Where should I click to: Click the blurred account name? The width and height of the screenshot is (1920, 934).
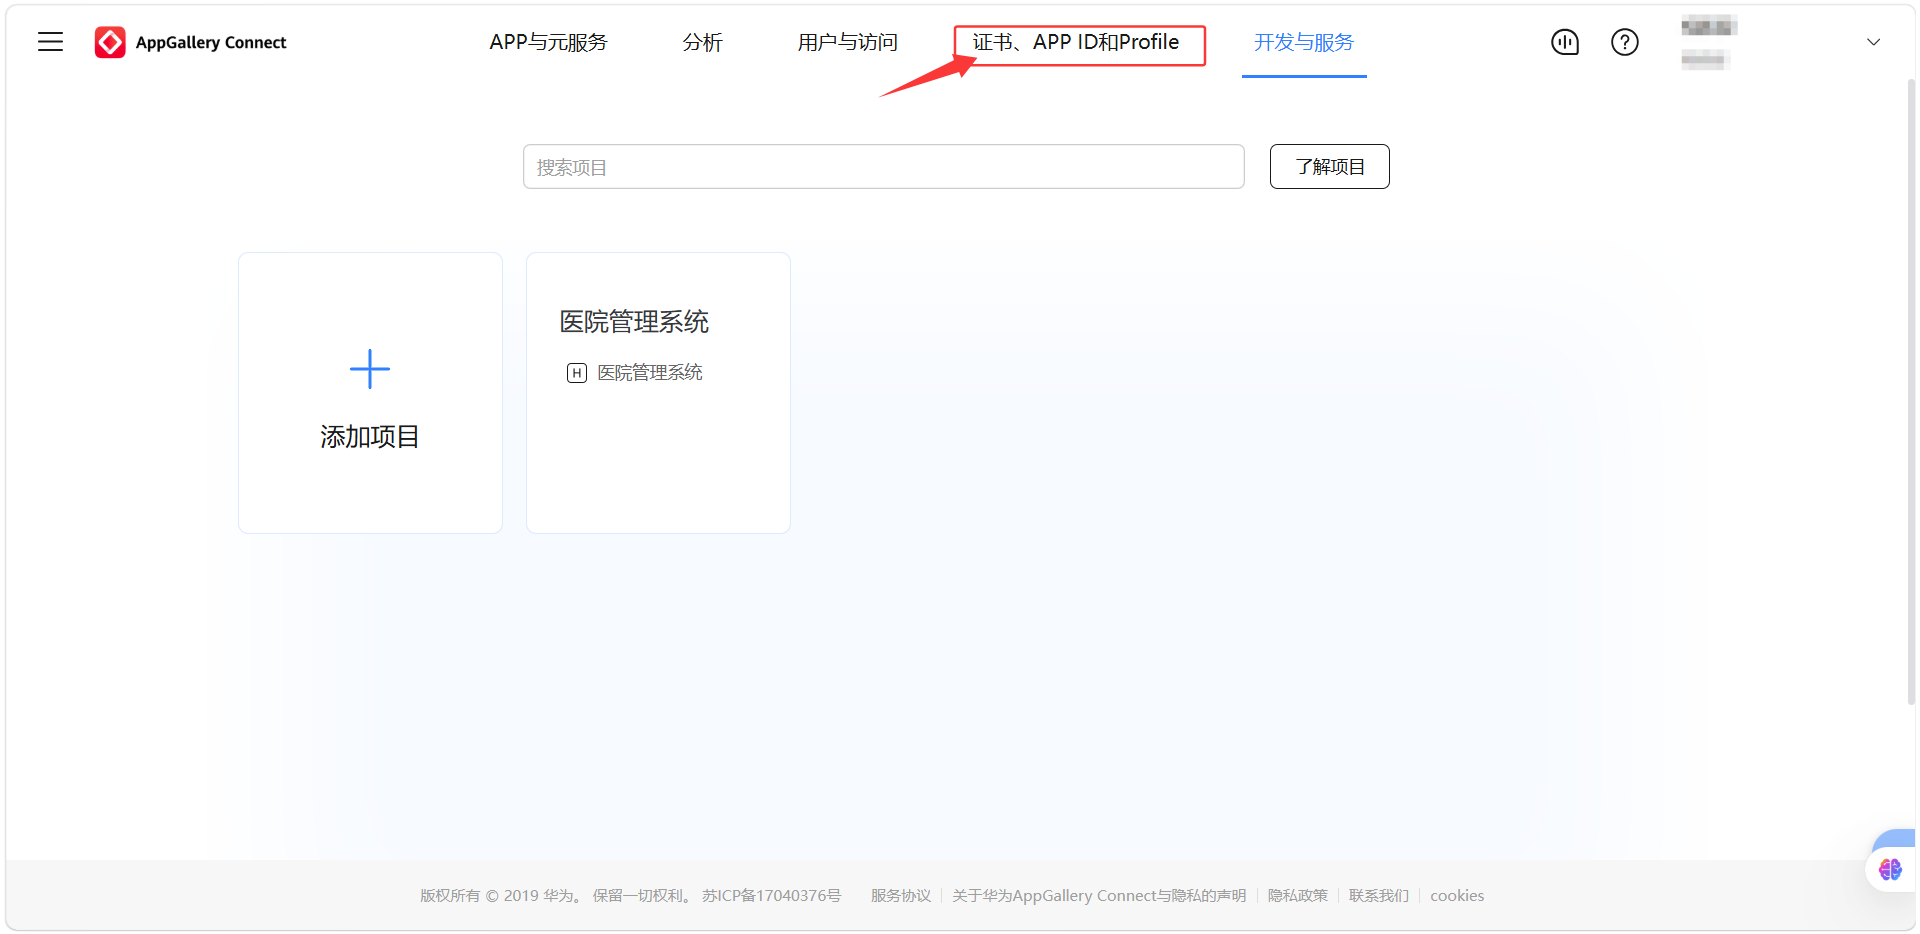tap(1708, 27)
